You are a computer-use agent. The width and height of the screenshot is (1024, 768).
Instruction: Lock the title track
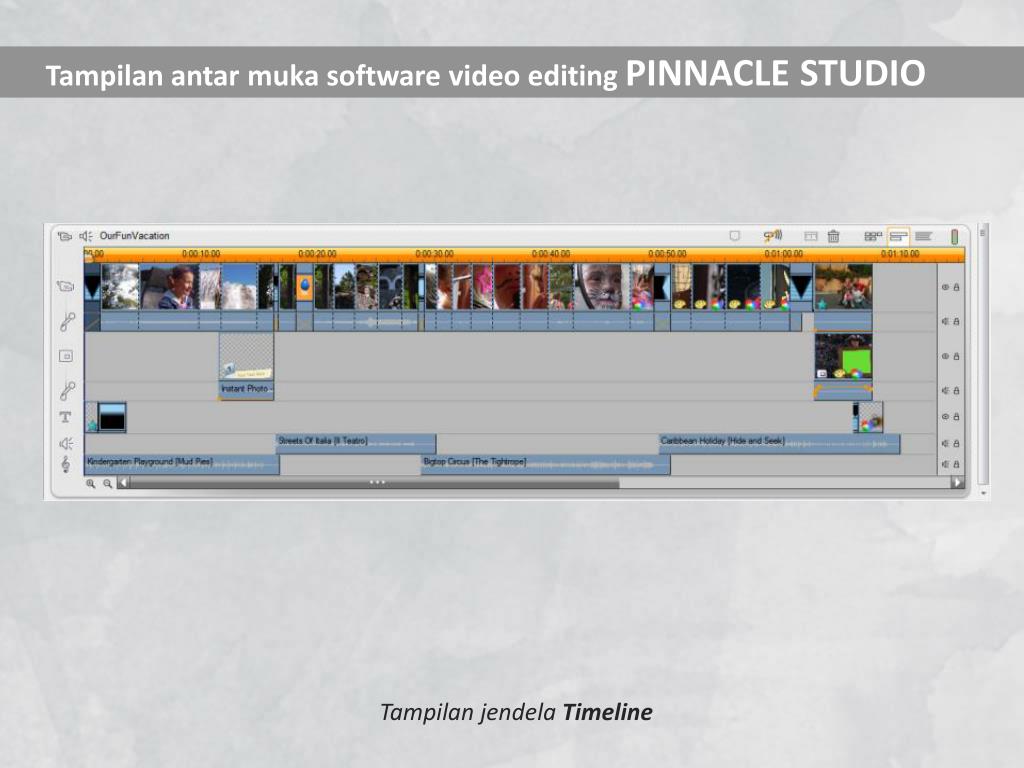(x=957, y=417)
